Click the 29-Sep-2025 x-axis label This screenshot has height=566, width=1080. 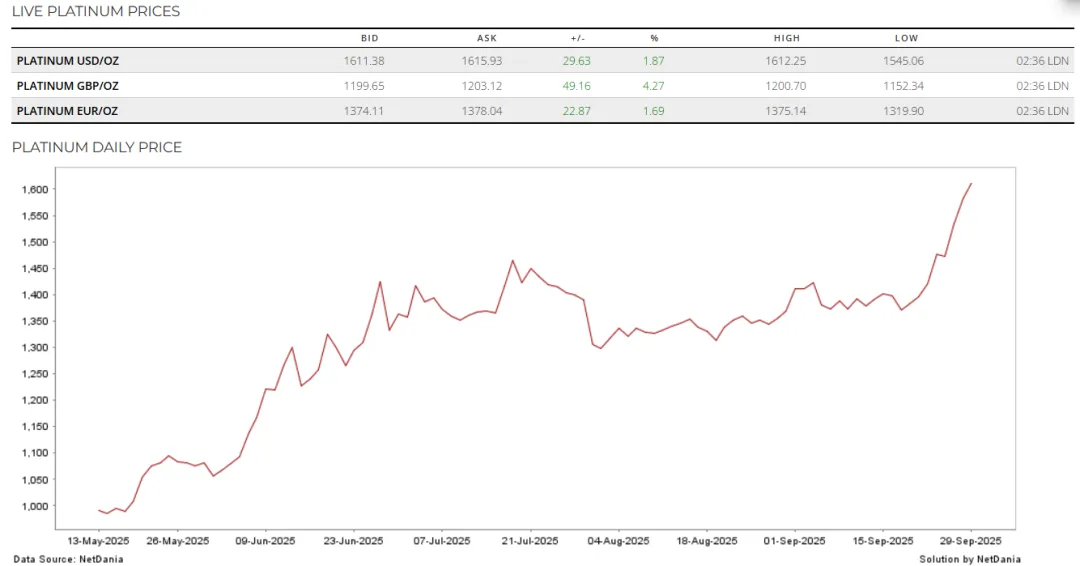(x=970, y=541)
